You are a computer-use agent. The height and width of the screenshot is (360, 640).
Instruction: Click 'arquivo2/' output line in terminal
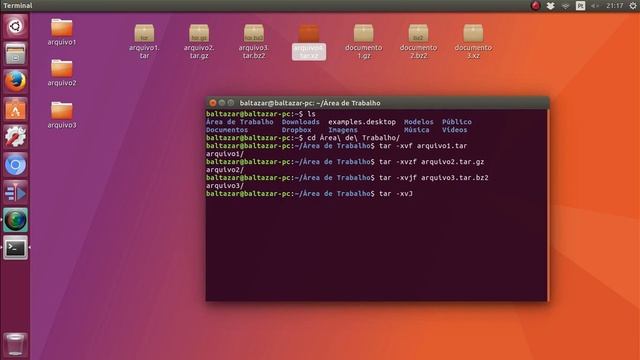pos(225,170)
